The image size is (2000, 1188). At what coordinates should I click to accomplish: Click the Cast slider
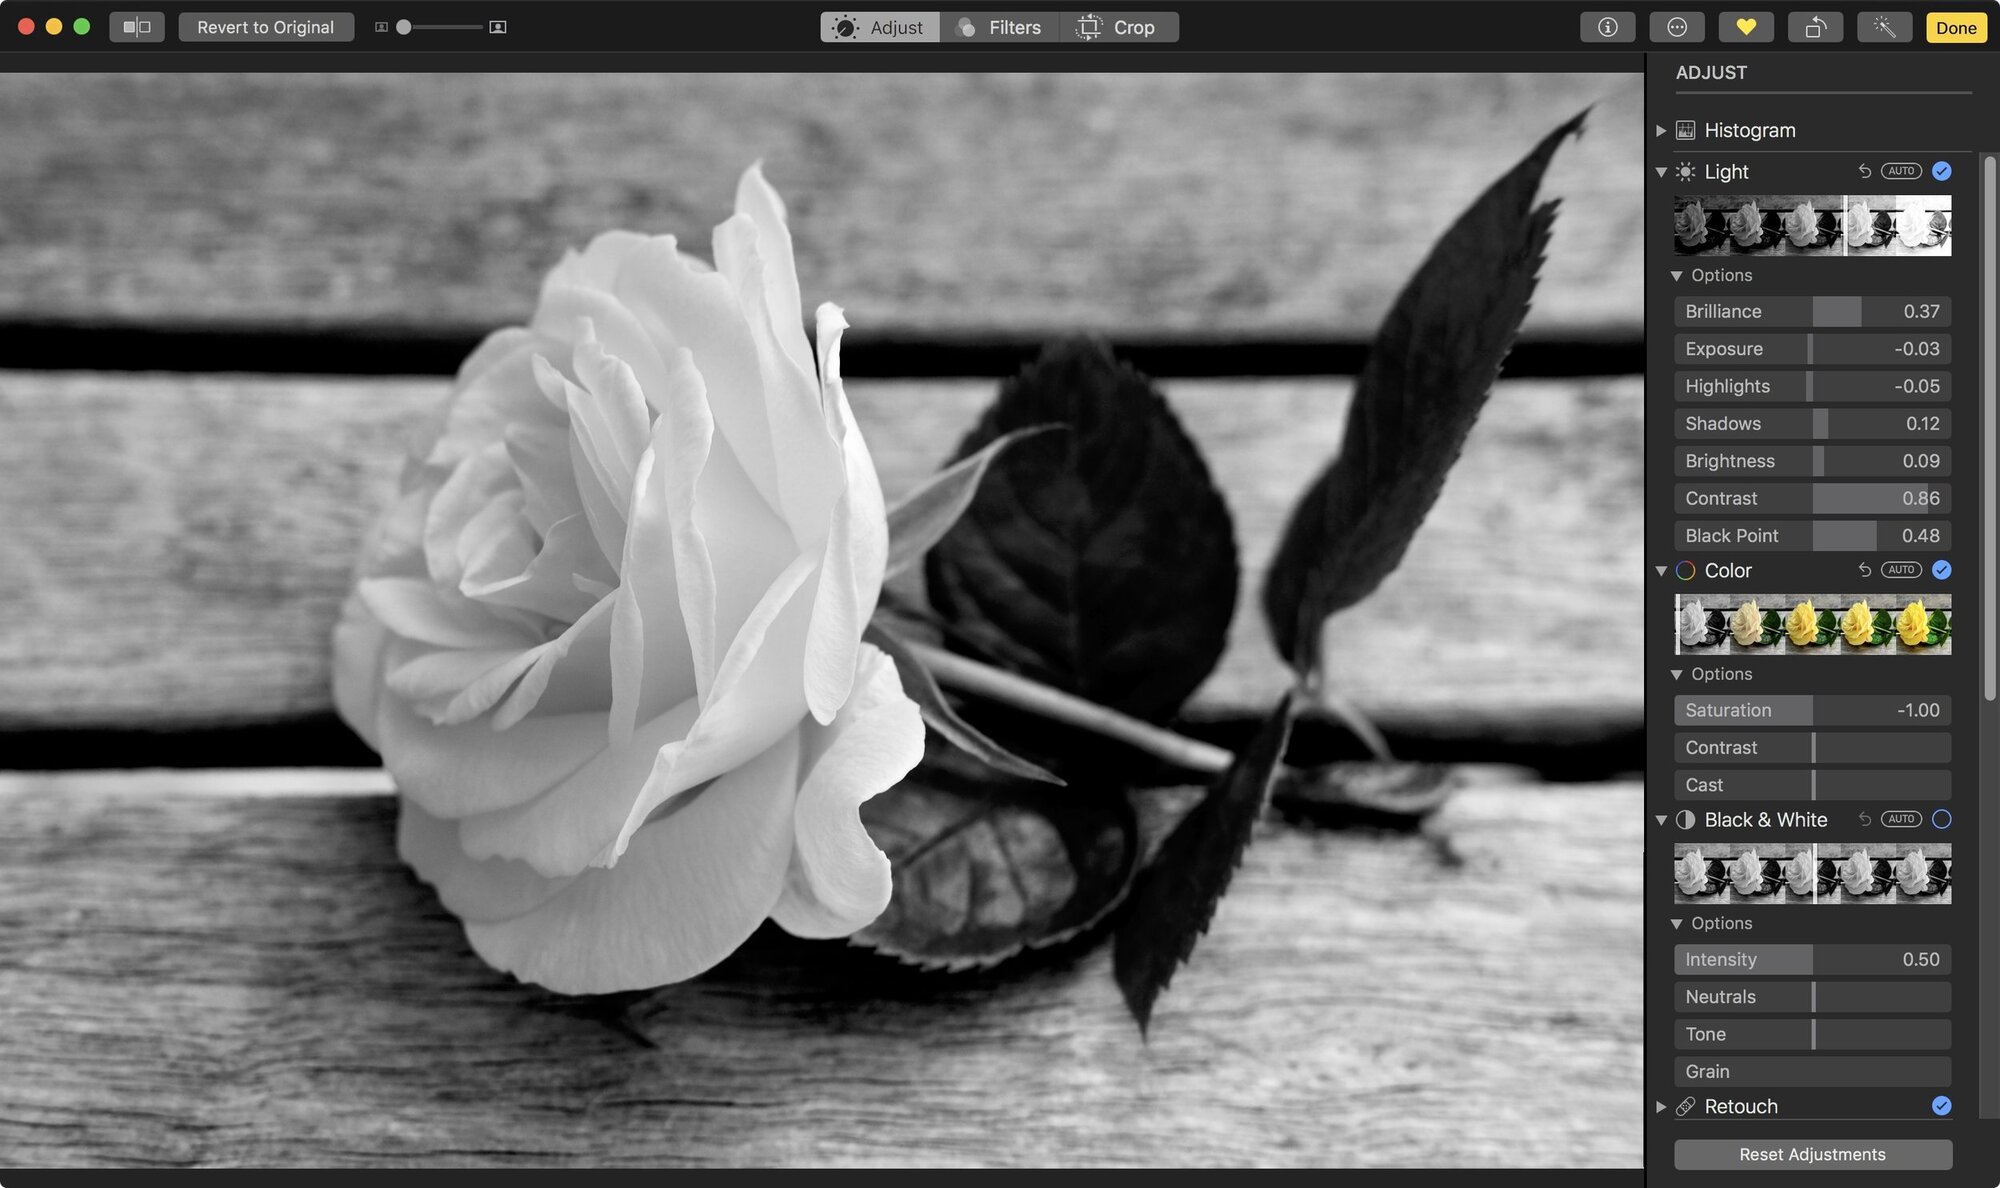(x=1812, y=785)
